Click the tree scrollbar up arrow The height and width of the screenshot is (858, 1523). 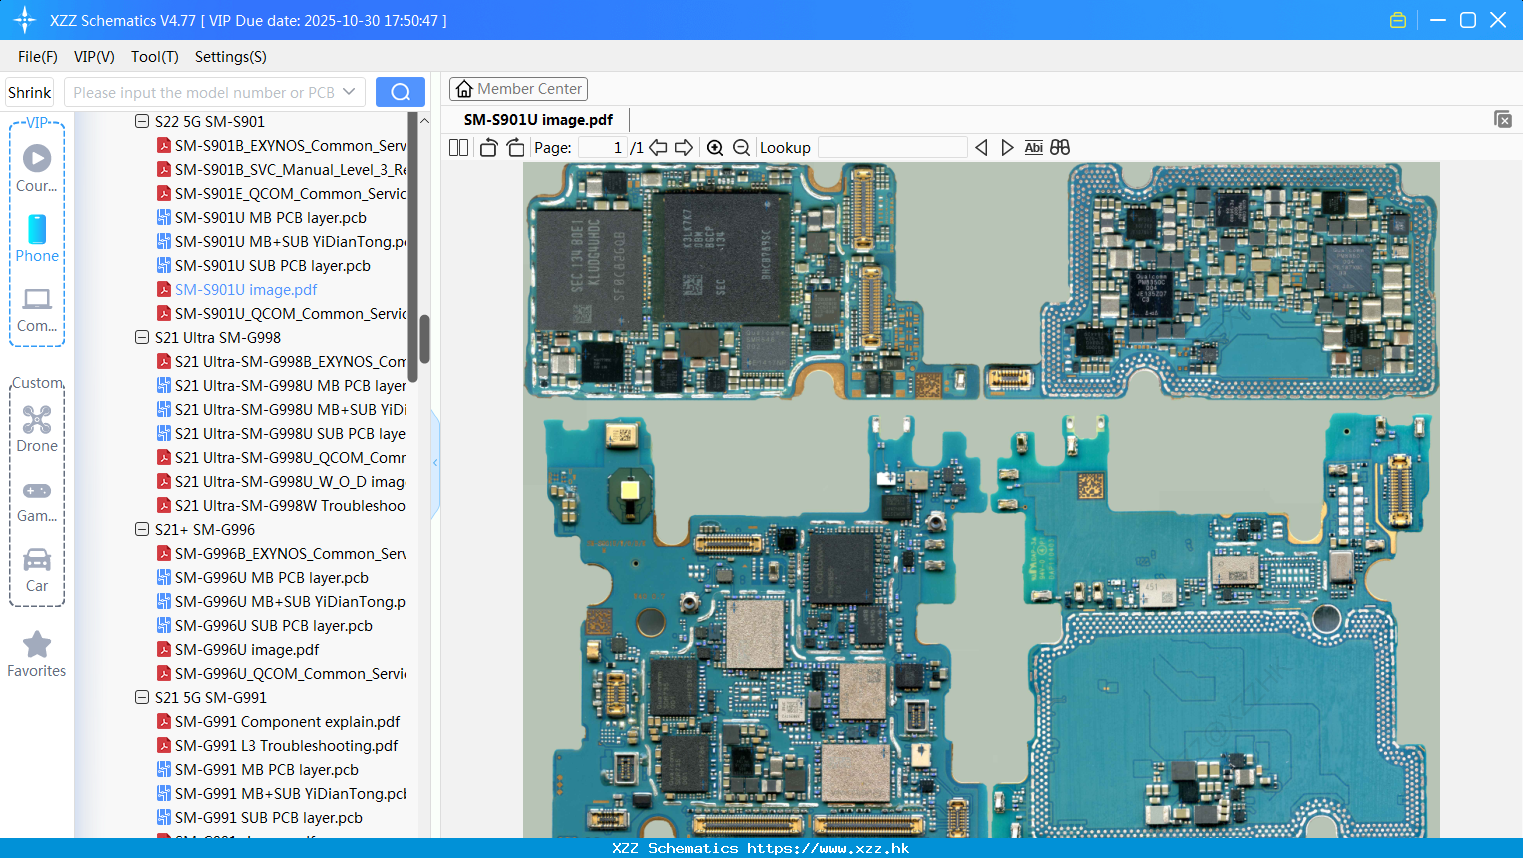coord(424,121)
